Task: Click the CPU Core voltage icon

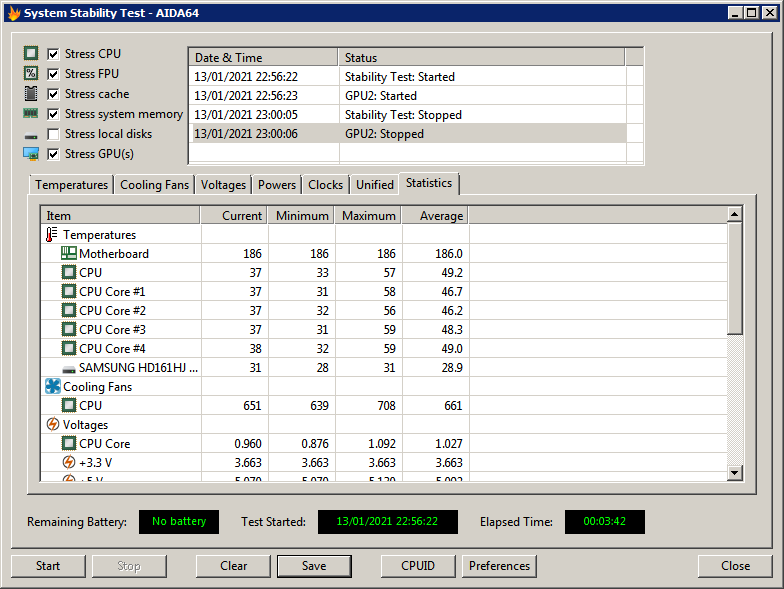Action: [x=68, y=444]
